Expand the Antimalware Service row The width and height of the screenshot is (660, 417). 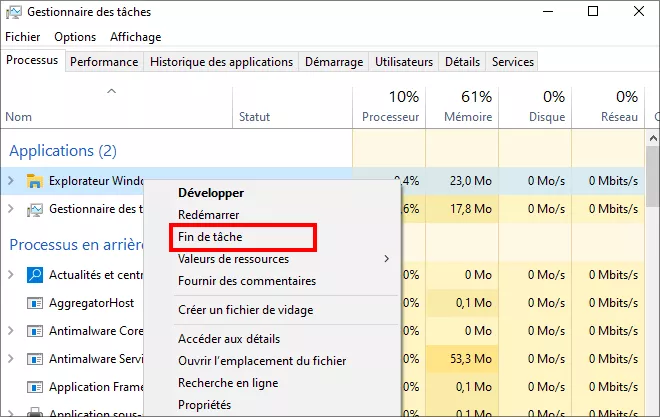click(11, 359)
